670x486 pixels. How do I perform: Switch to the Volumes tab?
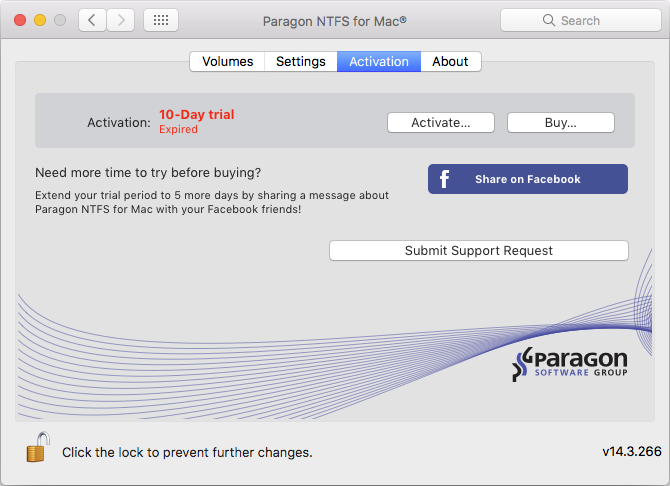point(227,62)
